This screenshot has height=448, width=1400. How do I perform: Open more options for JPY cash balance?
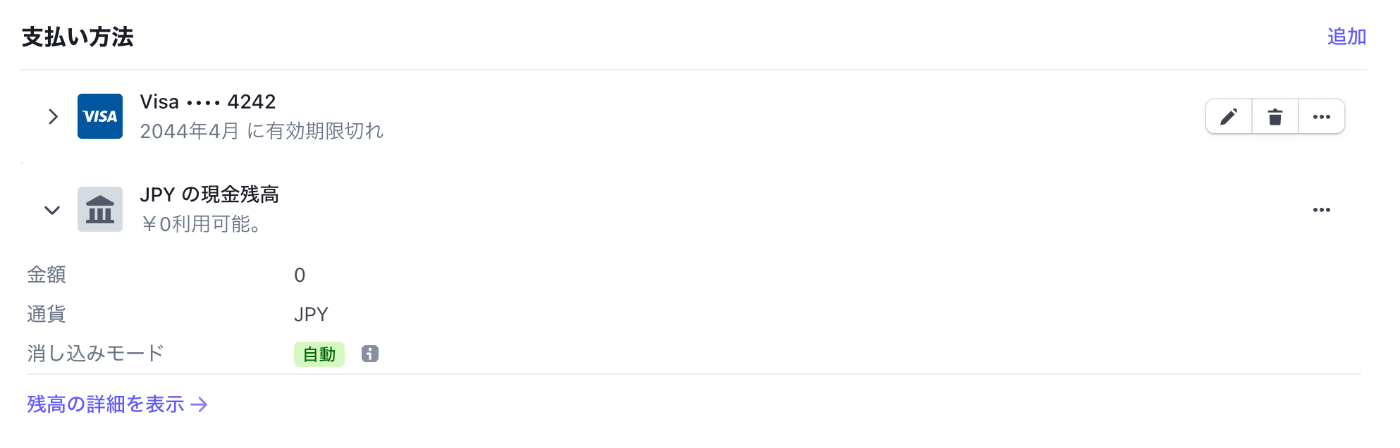1321,210
